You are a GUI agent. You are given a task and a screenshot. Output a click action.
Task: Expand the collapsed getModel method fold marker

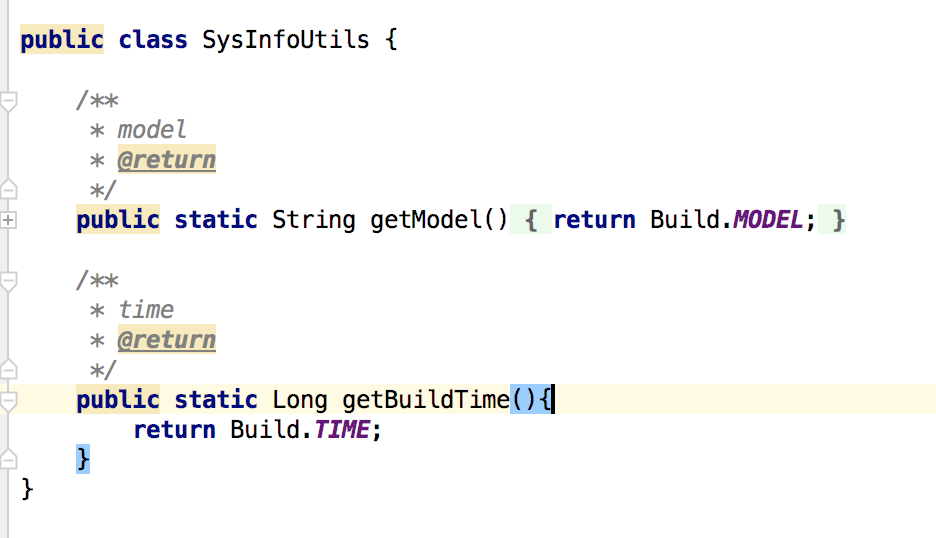[x=8, y=220]
